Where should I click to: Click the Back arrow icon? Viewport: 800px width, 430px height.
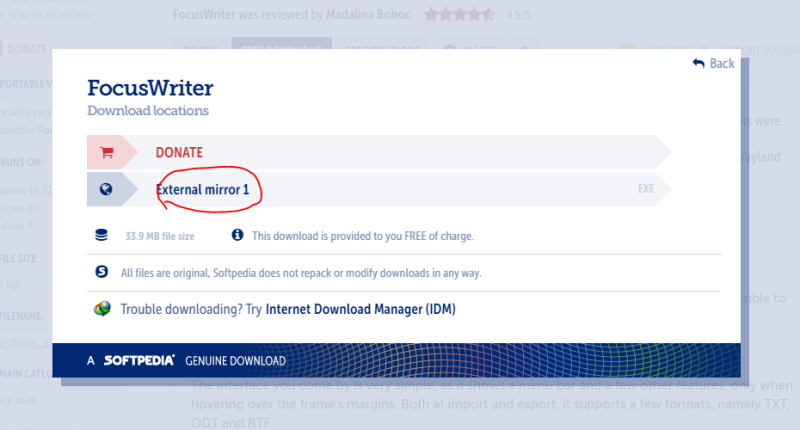point(698,63)
